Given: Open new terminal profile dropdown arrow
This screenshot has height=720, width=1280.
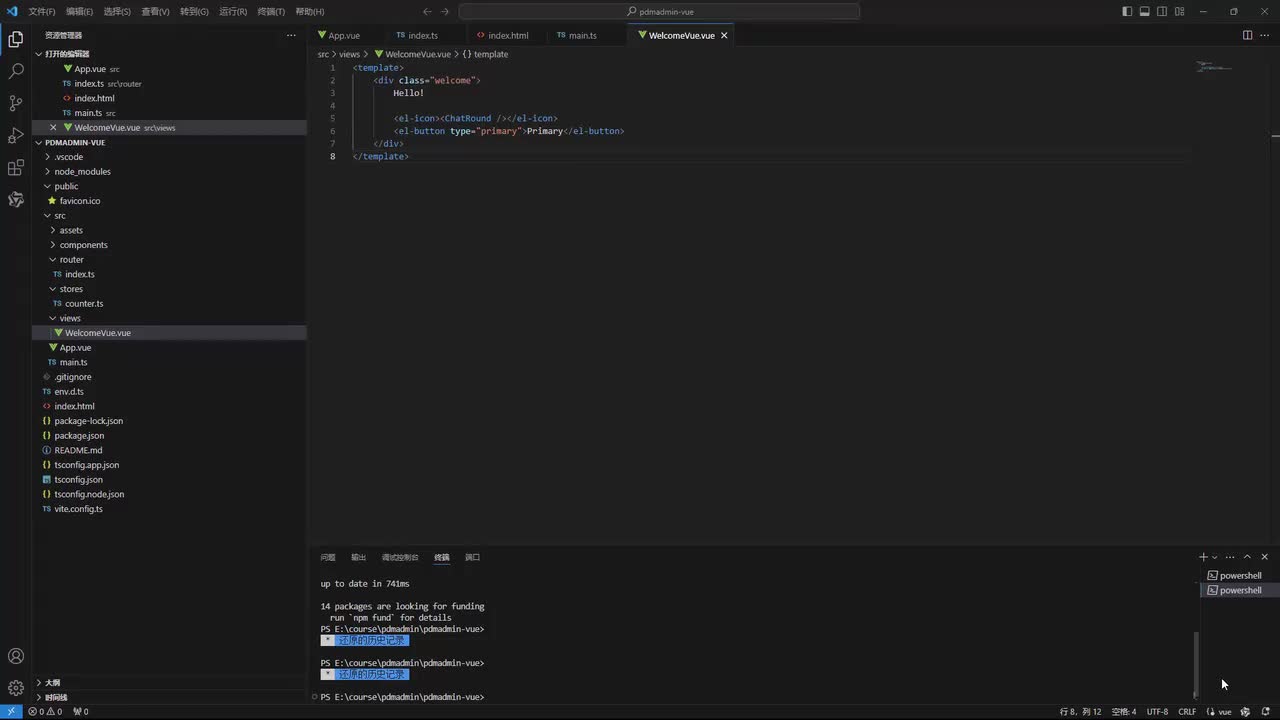Looking at the screenshot, I should pyautogui.click(x=1215, y=557).
